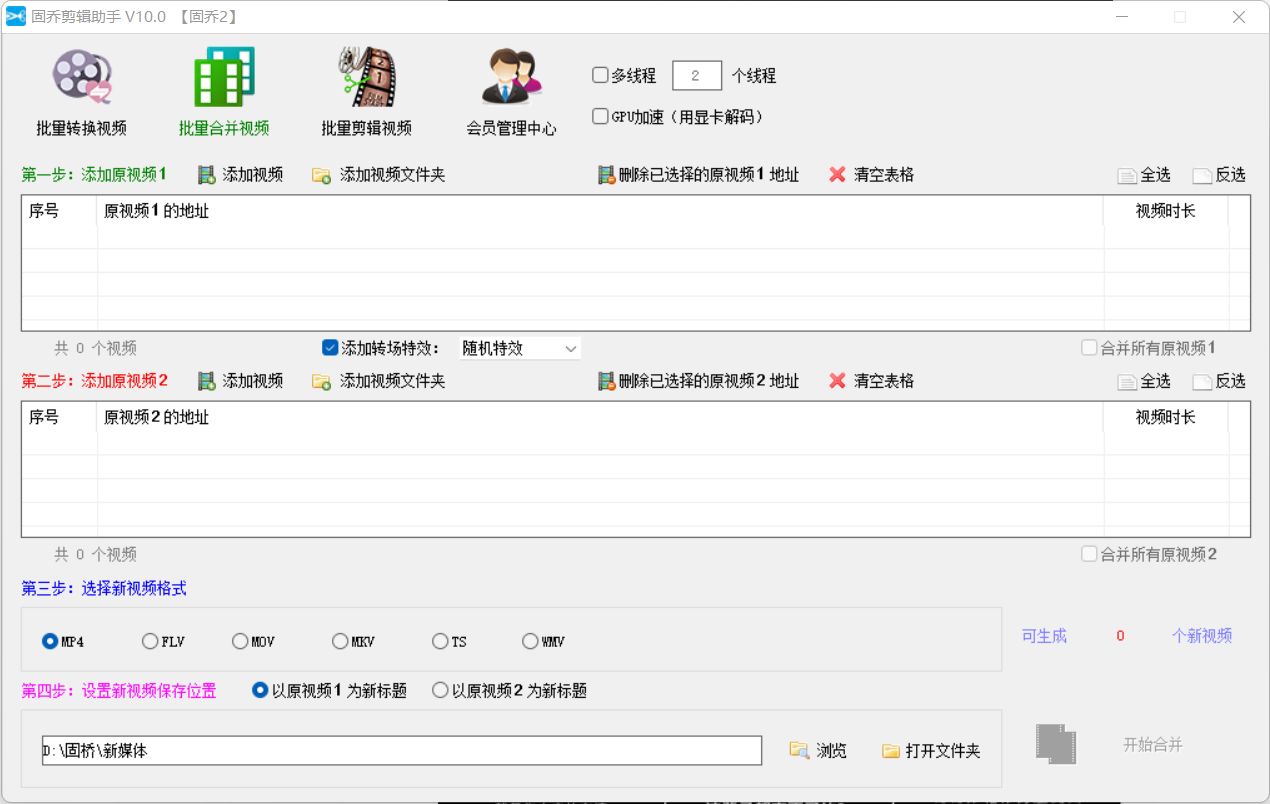This screenshot has height=804, width=1270.
Task: Choose 以原视频2为新标题 naming
Action: [440, 689]
